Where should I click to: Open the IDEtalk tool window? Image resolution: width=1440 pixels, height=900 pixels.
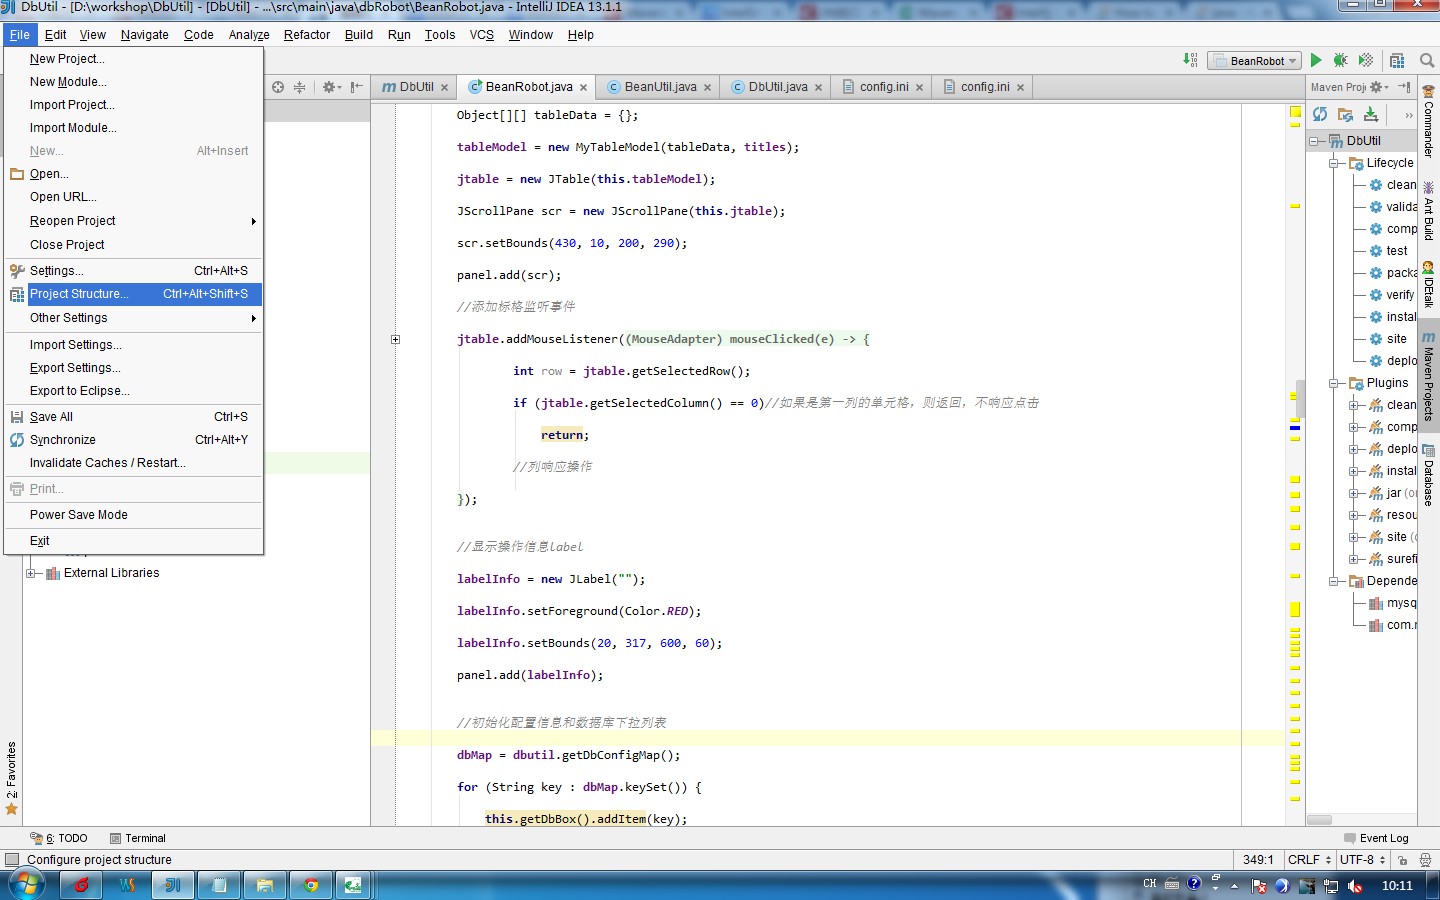click(x=1428, y=285)
